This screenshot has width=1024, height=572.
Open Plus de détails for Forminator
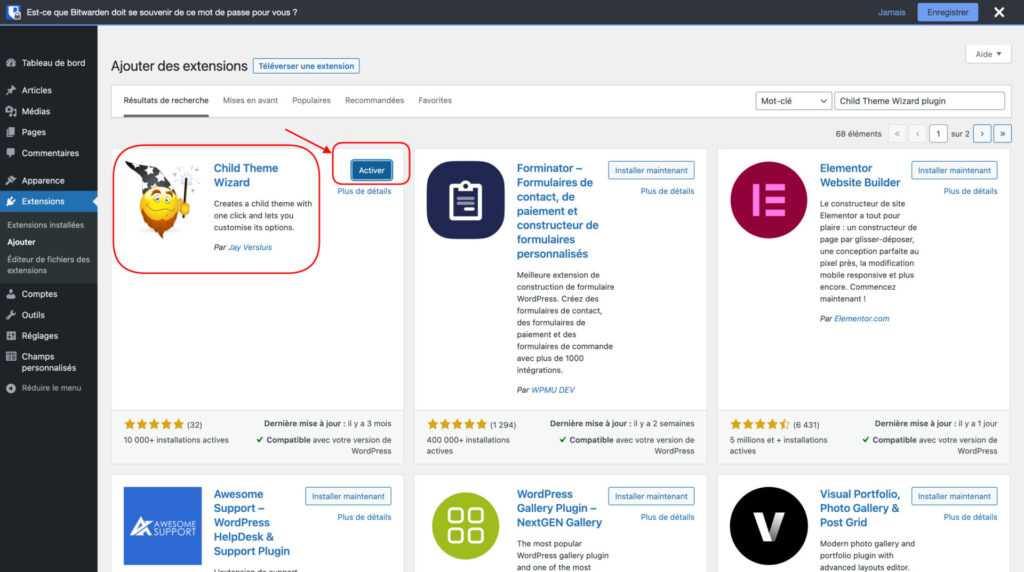point(667,191)
